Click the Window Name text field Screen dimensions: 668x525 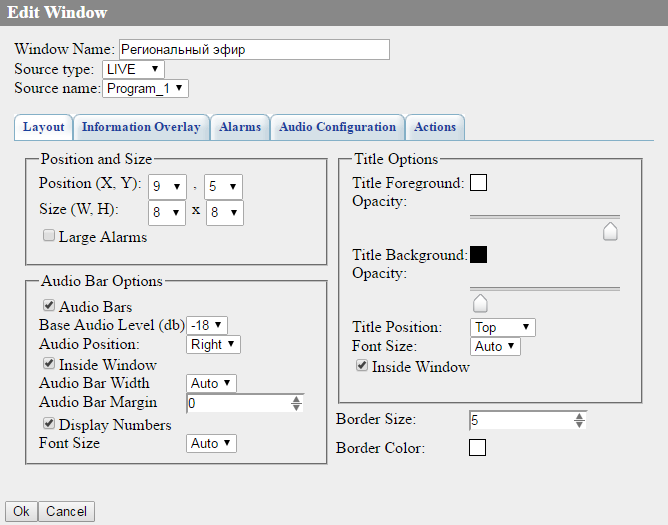coord(254,49)
